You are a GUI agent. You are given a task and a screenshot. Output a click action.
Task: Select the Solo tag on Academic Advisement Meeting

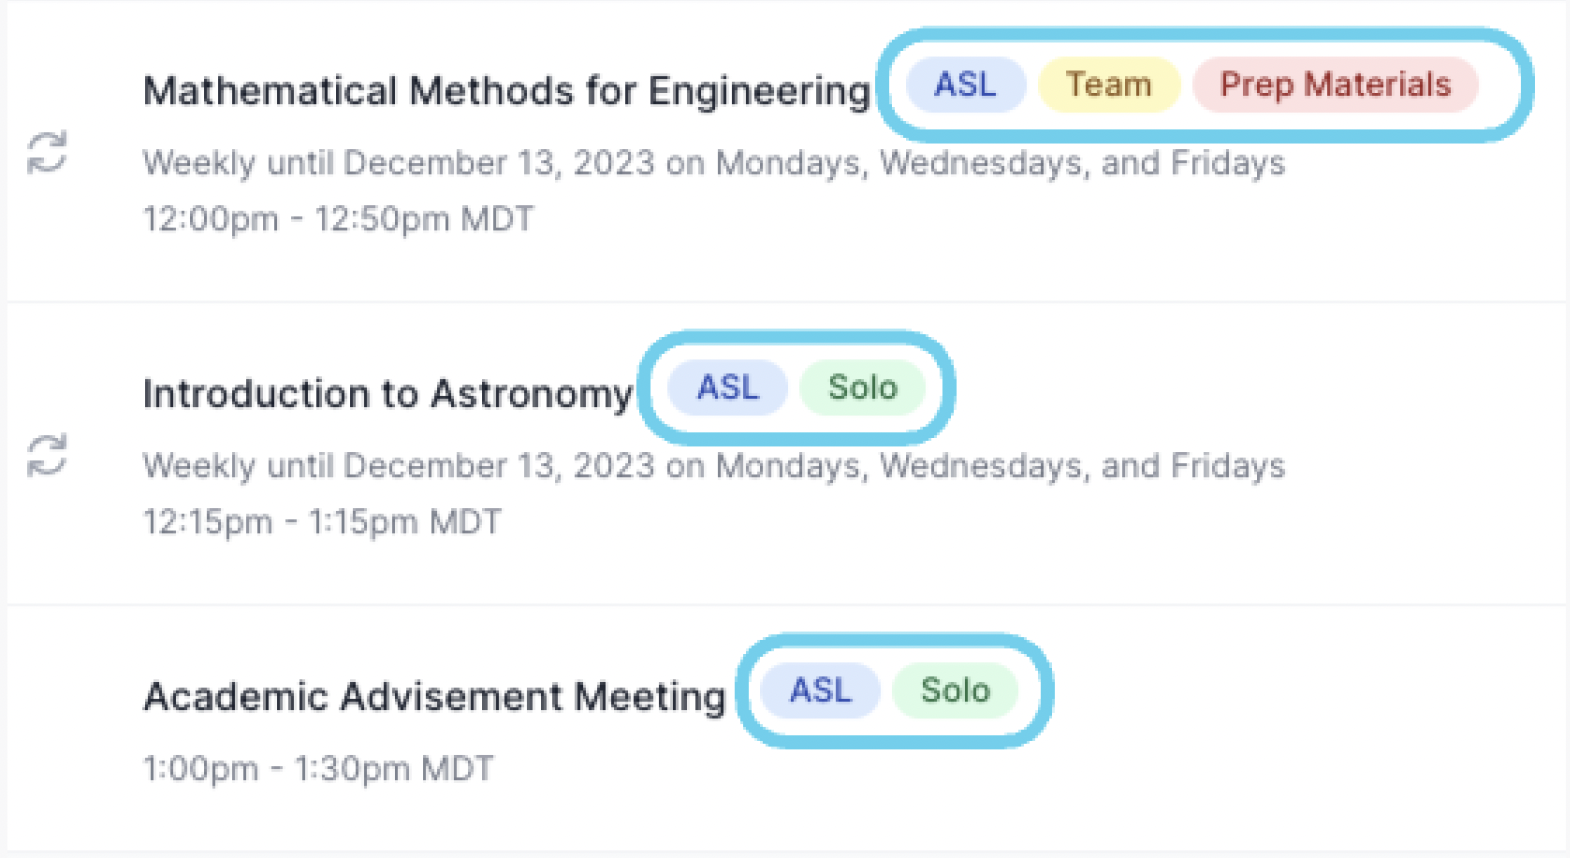tap(955, 690)
